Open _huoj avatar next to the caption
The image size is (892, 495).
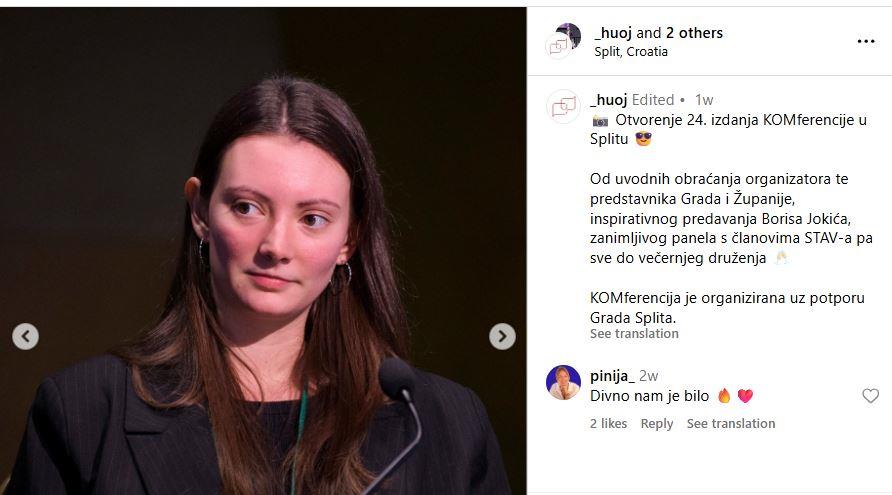click(563, 106)
